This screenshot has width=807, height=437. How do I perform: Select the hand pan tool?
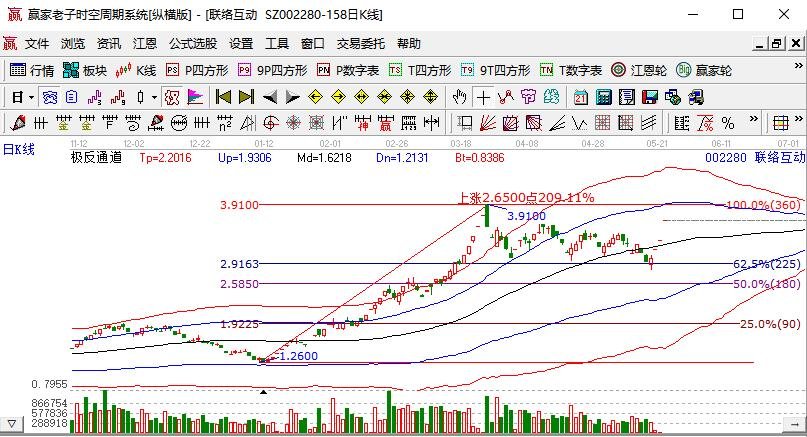460,97
